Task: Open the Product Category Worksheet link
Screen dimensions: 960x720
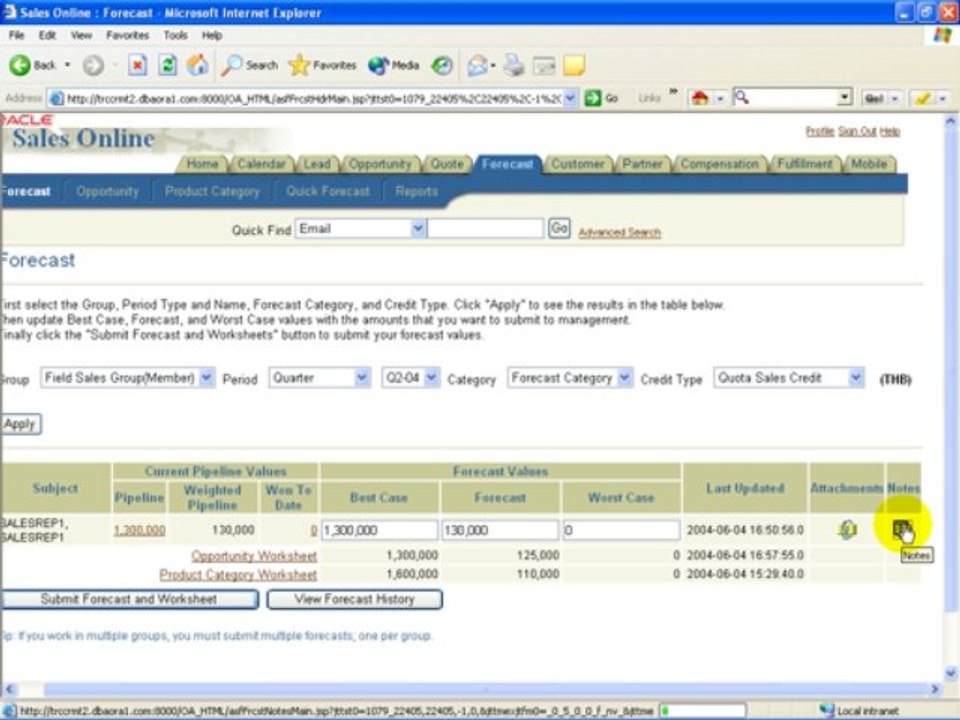Action: click(238, 575)
